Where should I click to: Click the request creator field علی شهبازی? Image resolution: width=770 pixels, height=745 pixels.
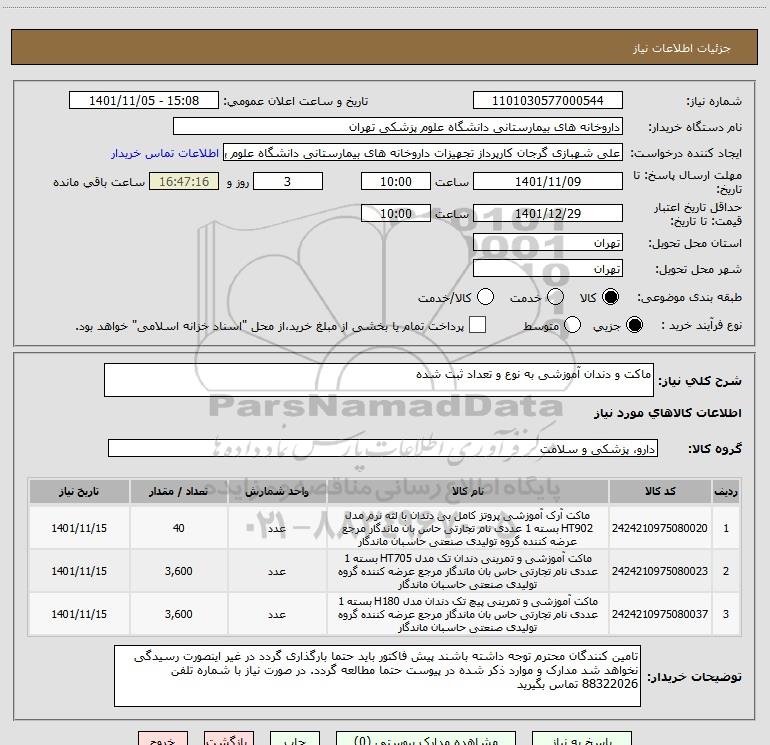(x=423, y=153)
